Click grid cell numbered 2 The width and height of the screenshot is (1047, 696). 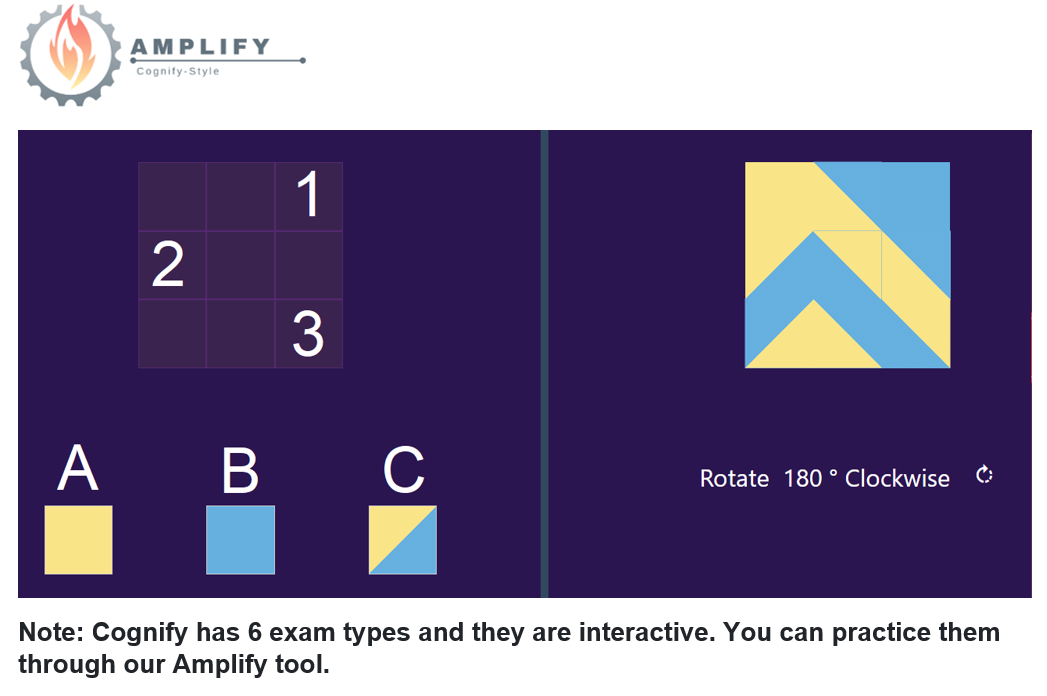coord(172,265)
